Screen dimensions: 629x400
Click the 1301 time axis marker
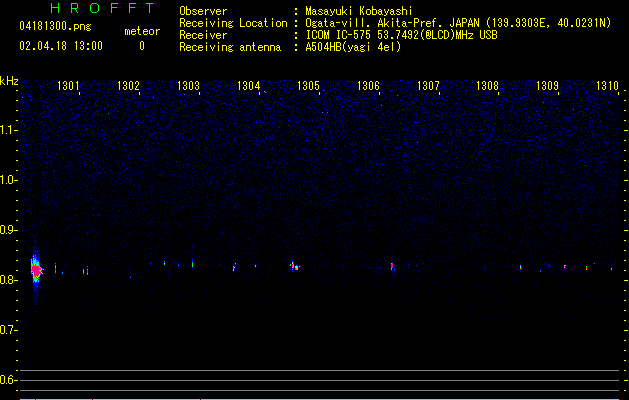68,86
